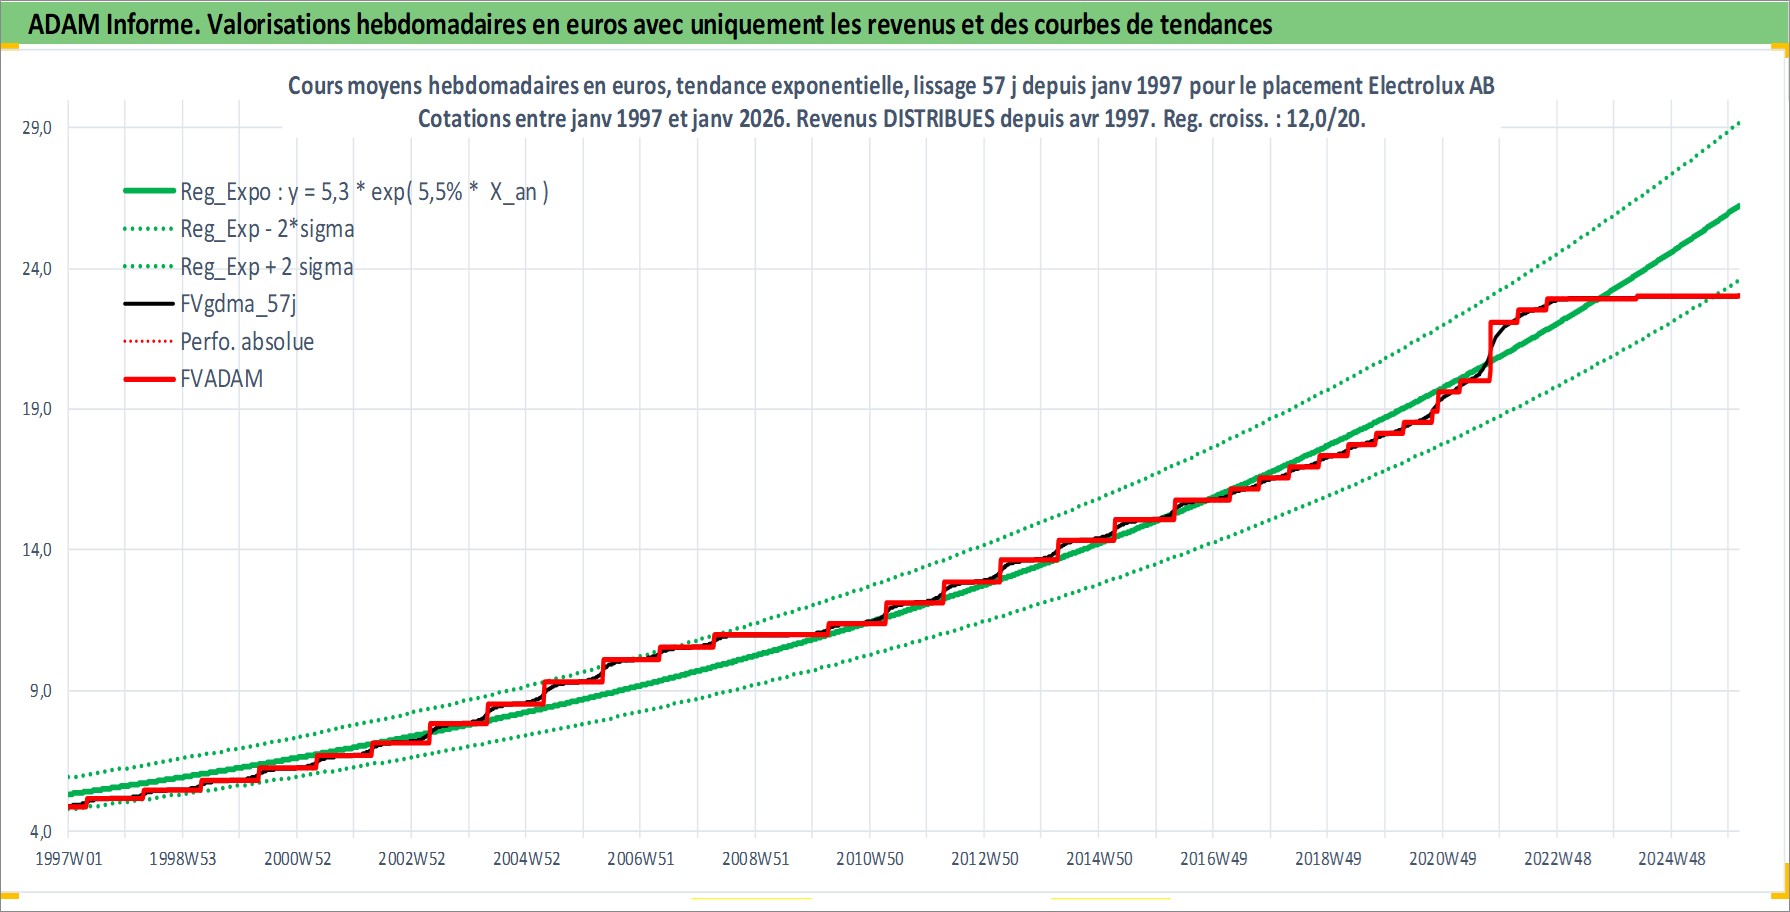
Task: Click the x-axis label 2020W49
Action: pos(1443,859)
